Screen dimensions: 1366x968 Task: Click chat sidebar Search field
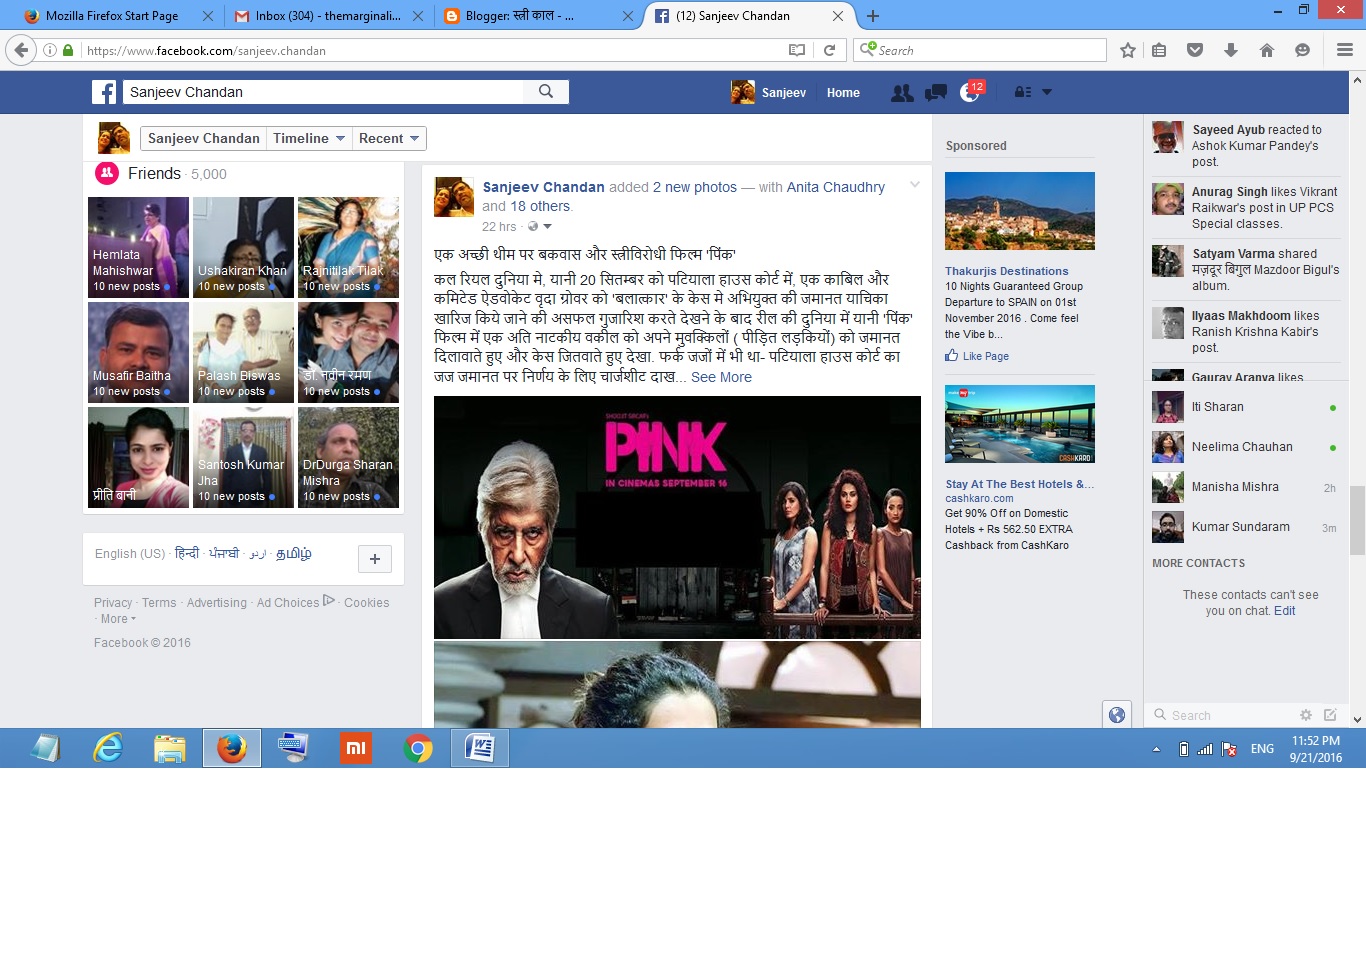click(1222, 715)
